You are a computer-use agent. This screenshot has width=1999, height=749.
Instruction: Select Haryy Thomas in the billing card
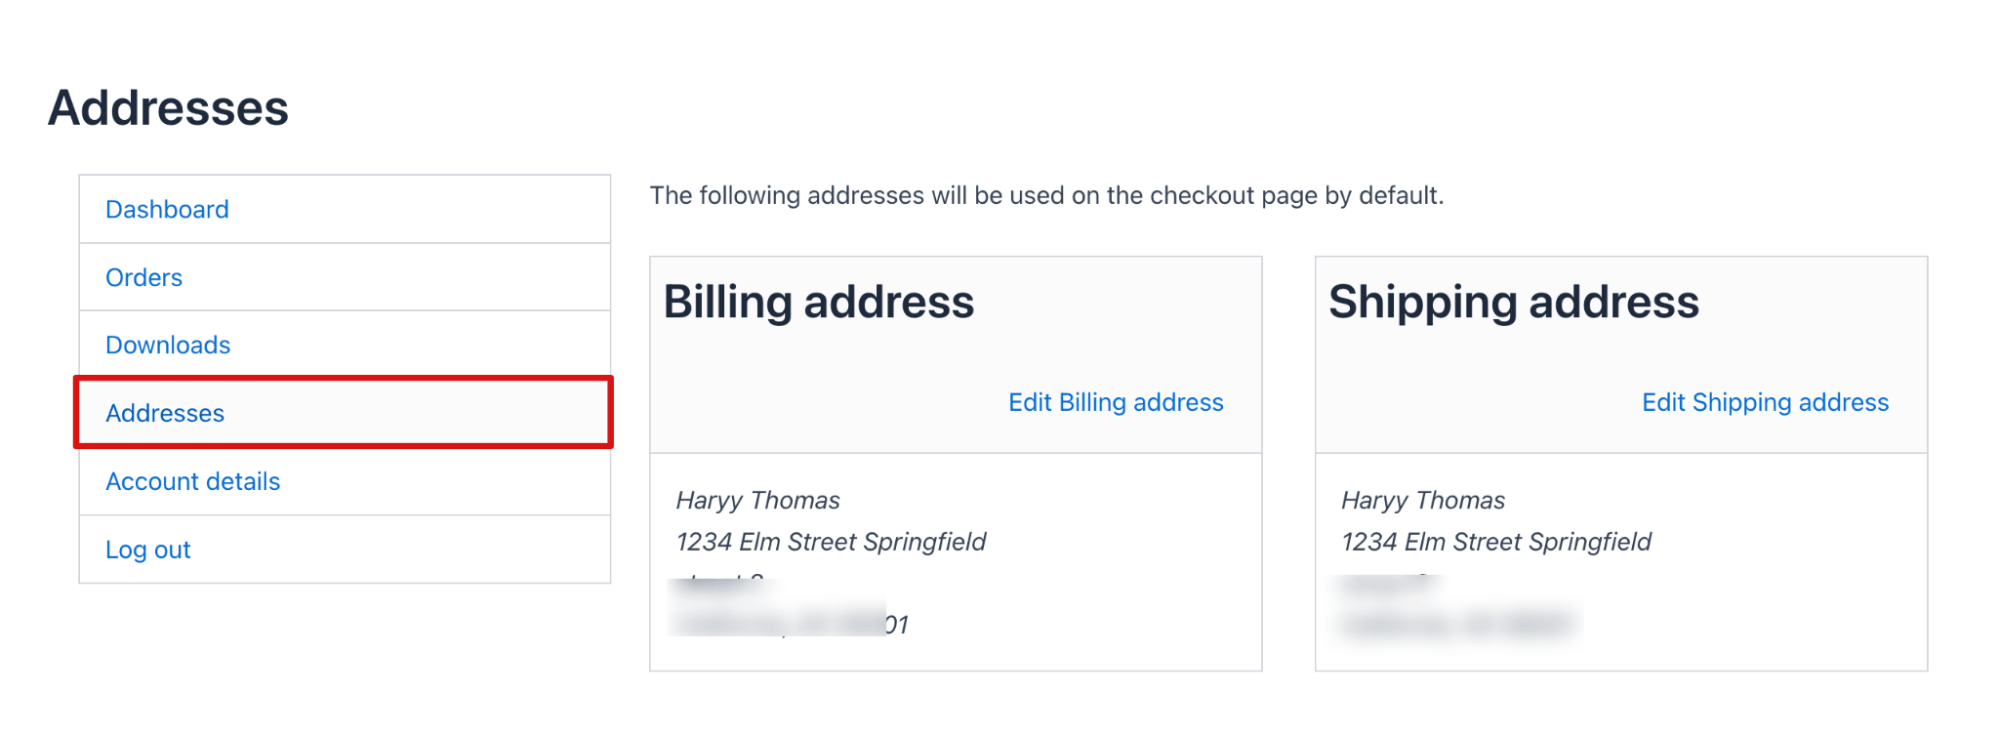(756, 500)
